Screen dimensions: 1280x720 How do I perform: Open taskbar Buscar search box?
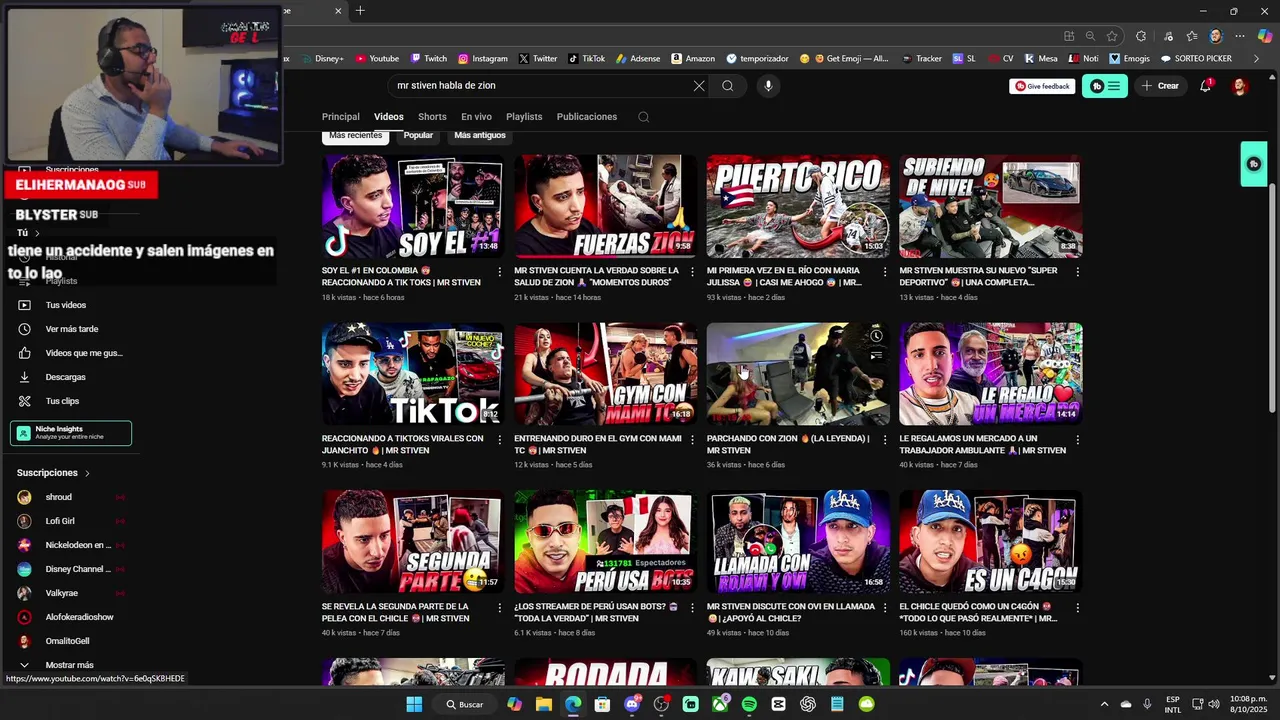pos(464,704)
